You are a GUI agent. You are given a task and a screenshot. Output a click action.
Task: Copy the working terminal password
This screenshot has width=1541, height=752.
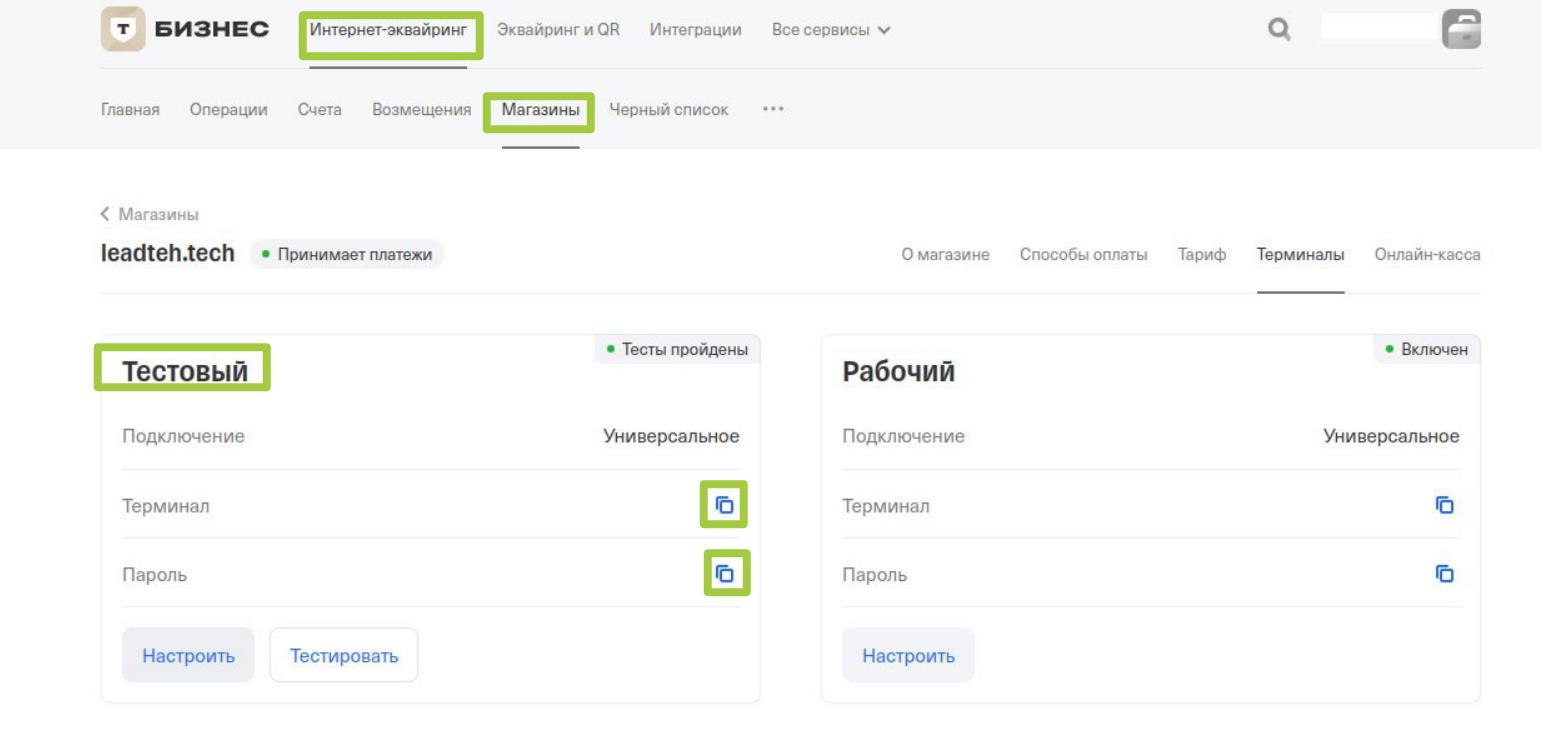pyautogui.click(x=1444, y=574)
